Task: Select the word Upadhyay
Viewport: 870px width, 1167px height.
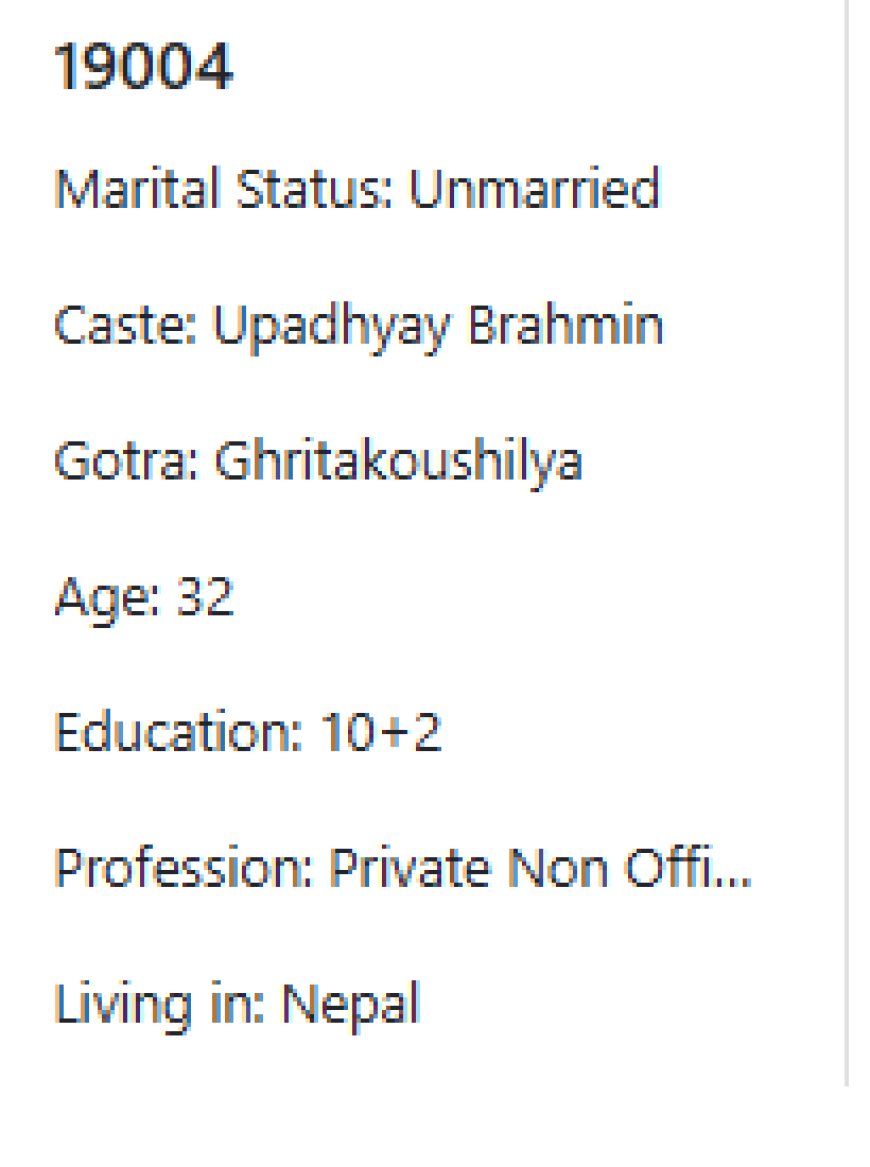Action: tap(332, 328)
